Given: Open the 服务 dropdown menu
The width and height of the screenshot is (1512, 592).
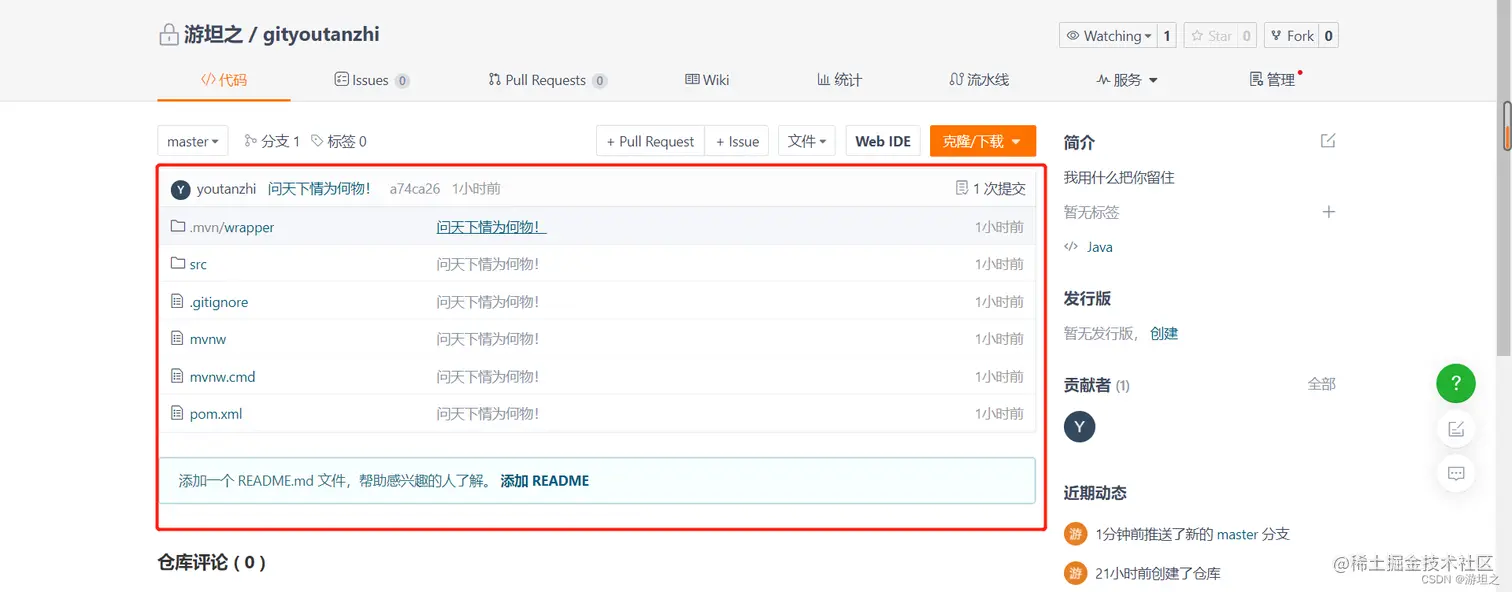Looking at the screenshot, I should pyautogui.click(x=1127, y=80).
